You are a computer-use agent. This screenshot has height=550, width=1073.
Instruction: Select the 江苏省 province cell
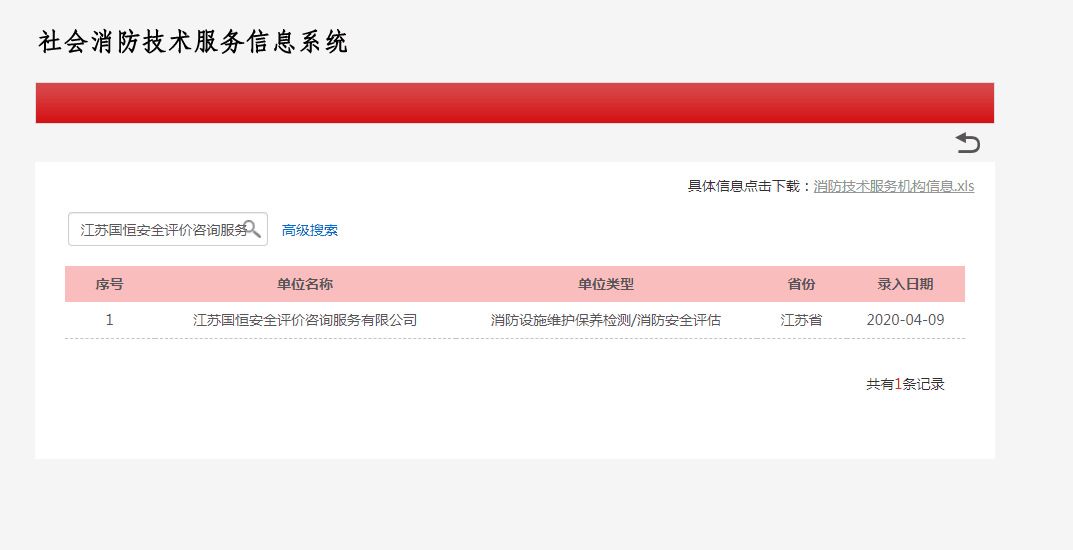point(801,320)
